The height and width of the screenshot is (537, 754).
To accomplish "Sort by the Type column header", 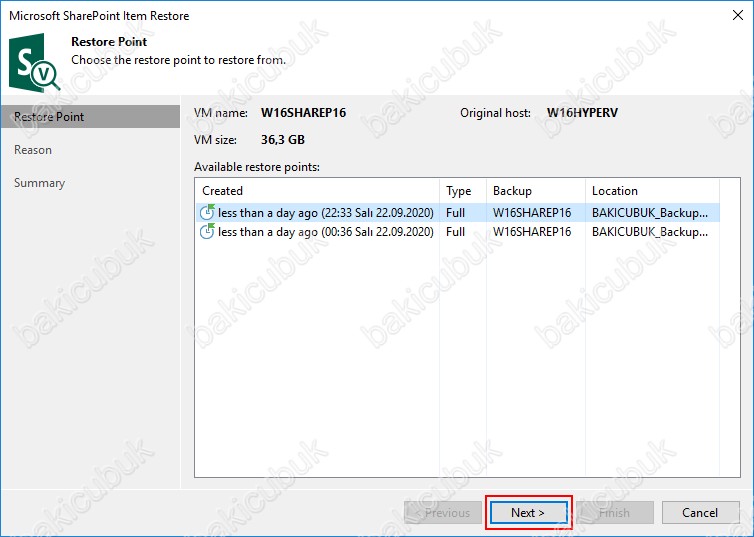I will point(463,191).
